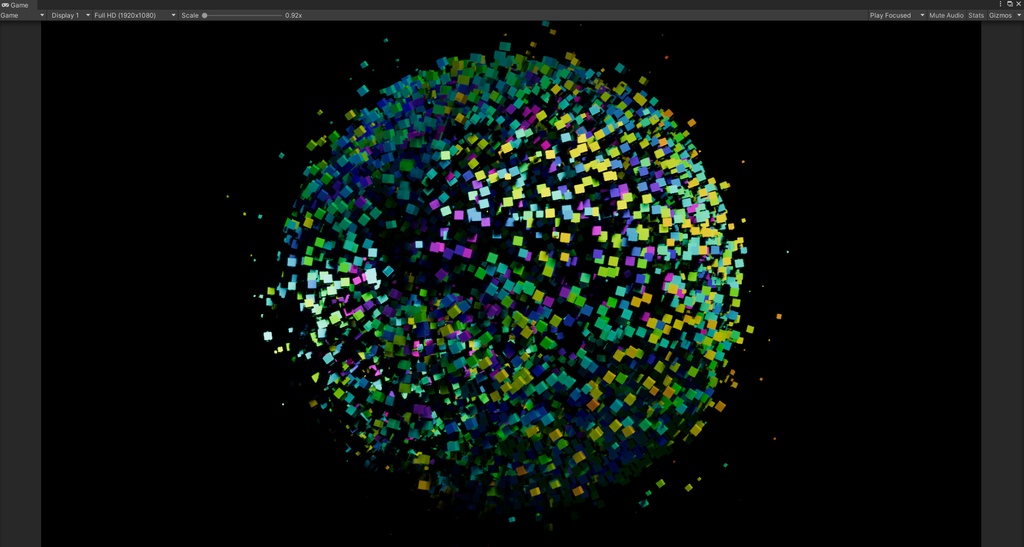This screenshot has width=1024, height=547.
Task: Open the Play Focused dropdown
Action: pyautogui.click(x=897, y=15)
